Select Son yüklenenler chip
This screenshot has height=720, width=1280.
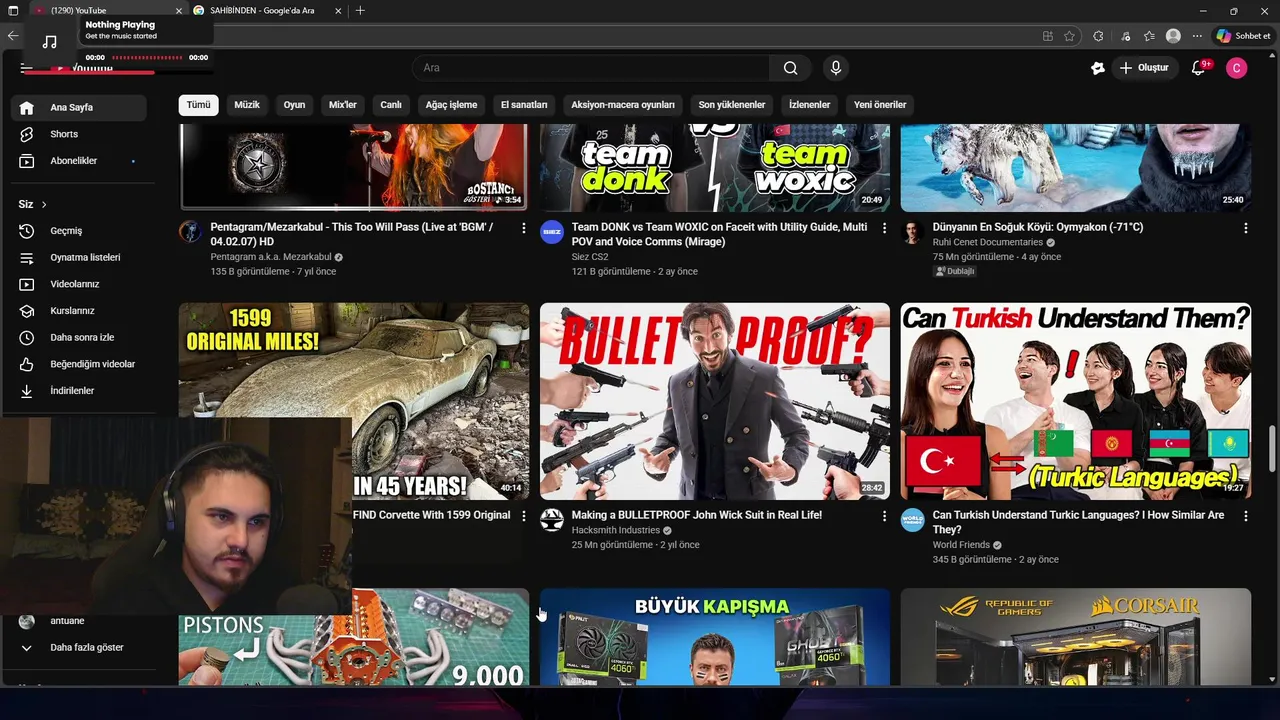[x=732, y=105]
